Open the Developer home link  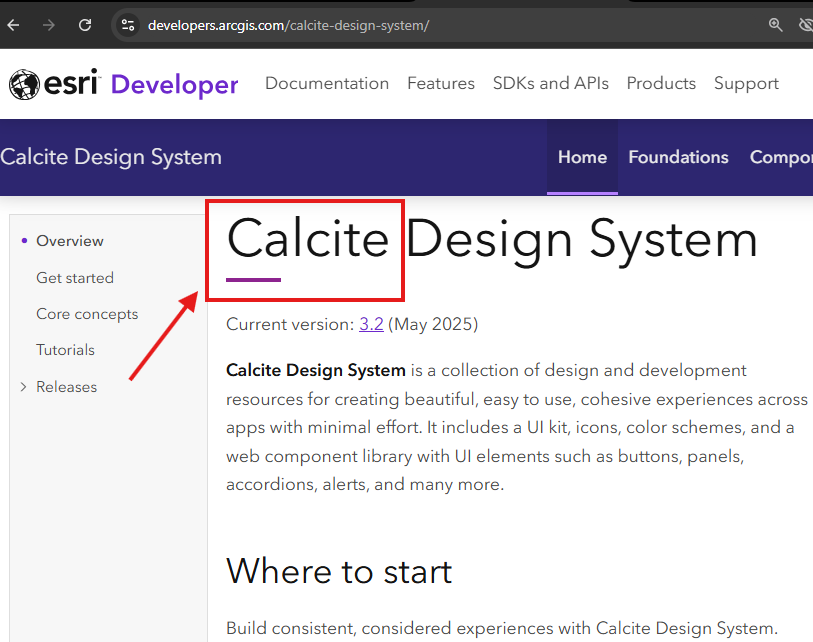tap(174, 85)
